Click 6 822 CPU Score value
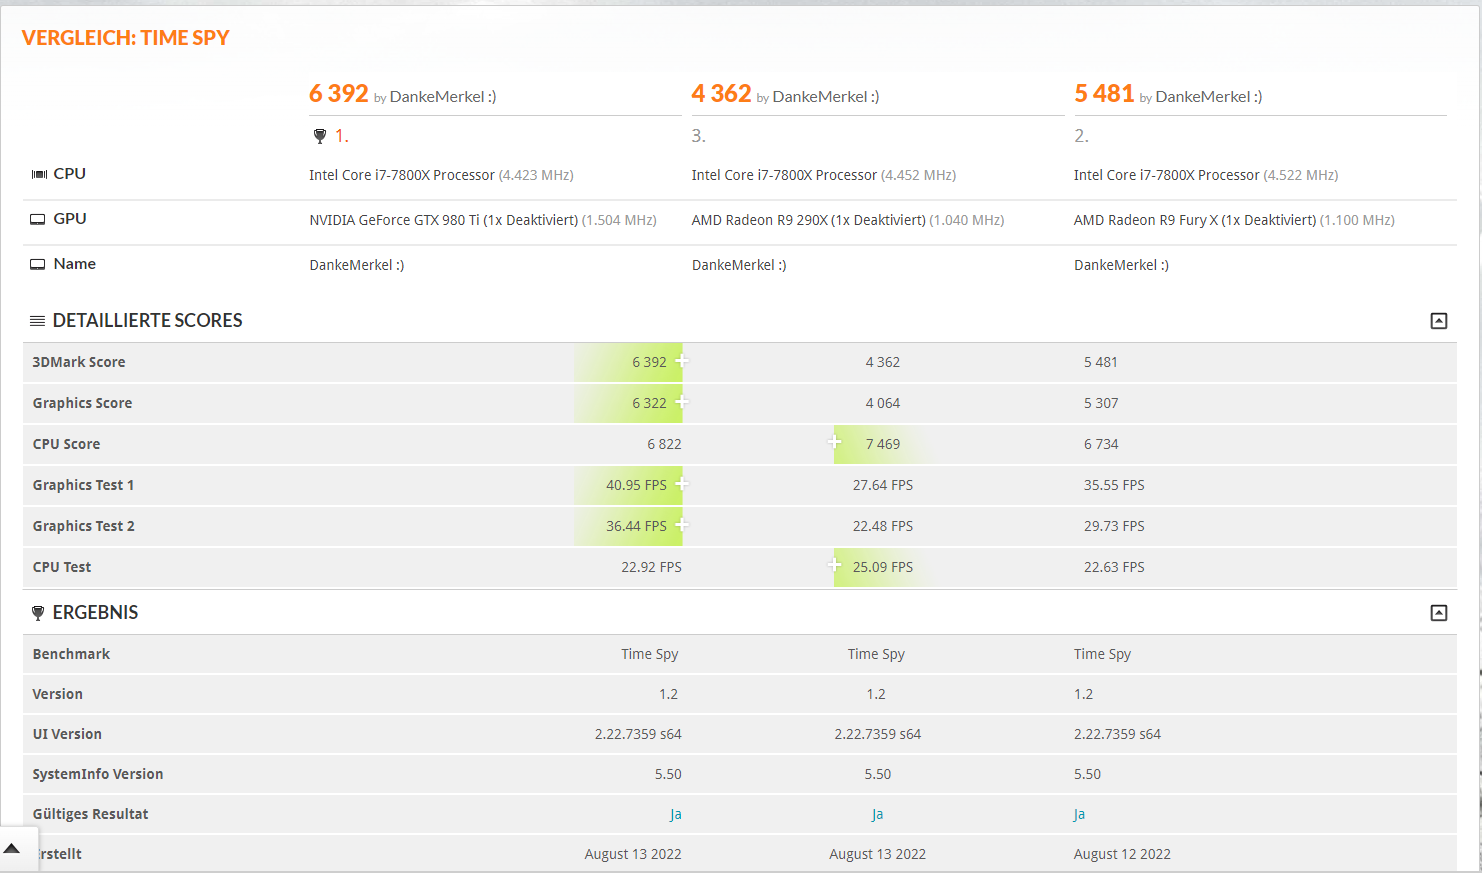This screenshot has height=873, width=1482. 664,444
